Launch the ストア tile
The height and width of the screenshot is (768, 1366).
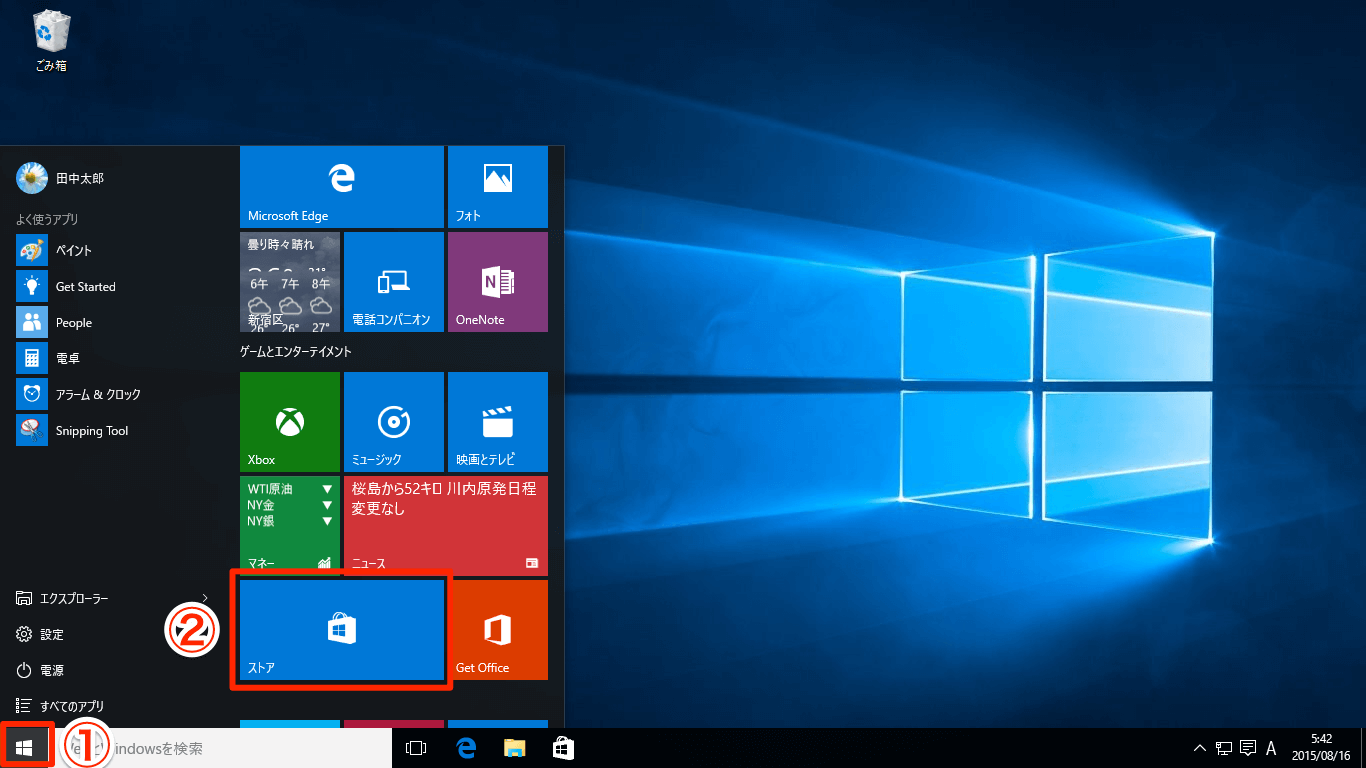342,630
